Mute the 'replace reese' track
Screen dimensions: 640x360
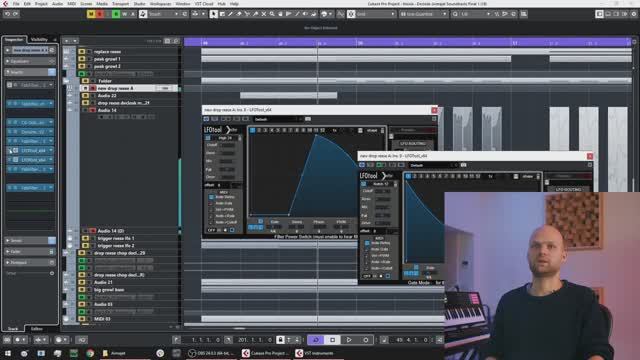coord(82,52)
